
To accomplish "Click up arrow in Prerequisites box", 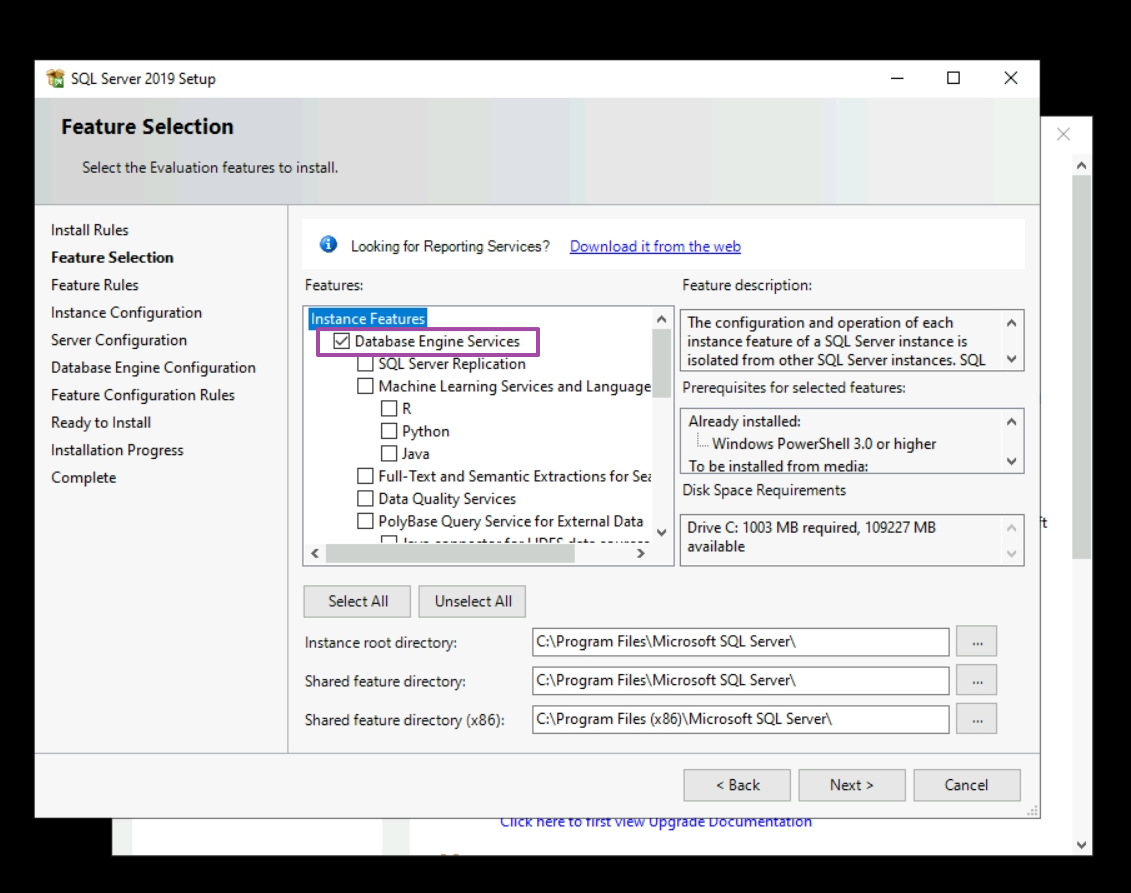I will [x=1011, y=422].
